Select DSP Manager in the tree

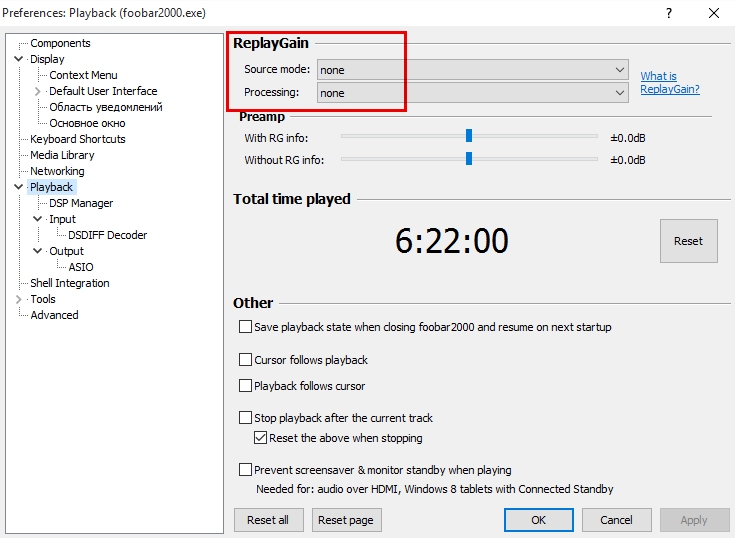(81, 203)
